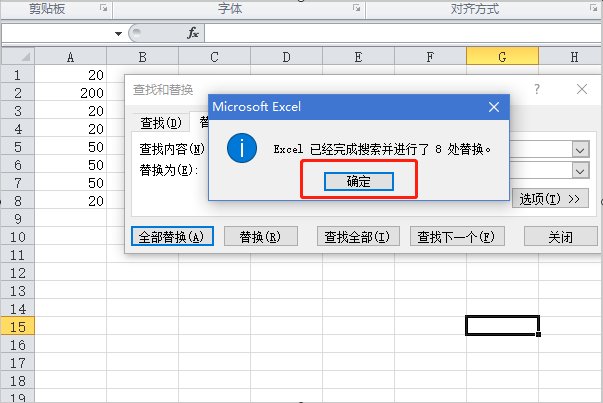This screenshot has height=403, width=603.
Task: Open the Name Box dropdown arrow
Action: pos(118,34)
